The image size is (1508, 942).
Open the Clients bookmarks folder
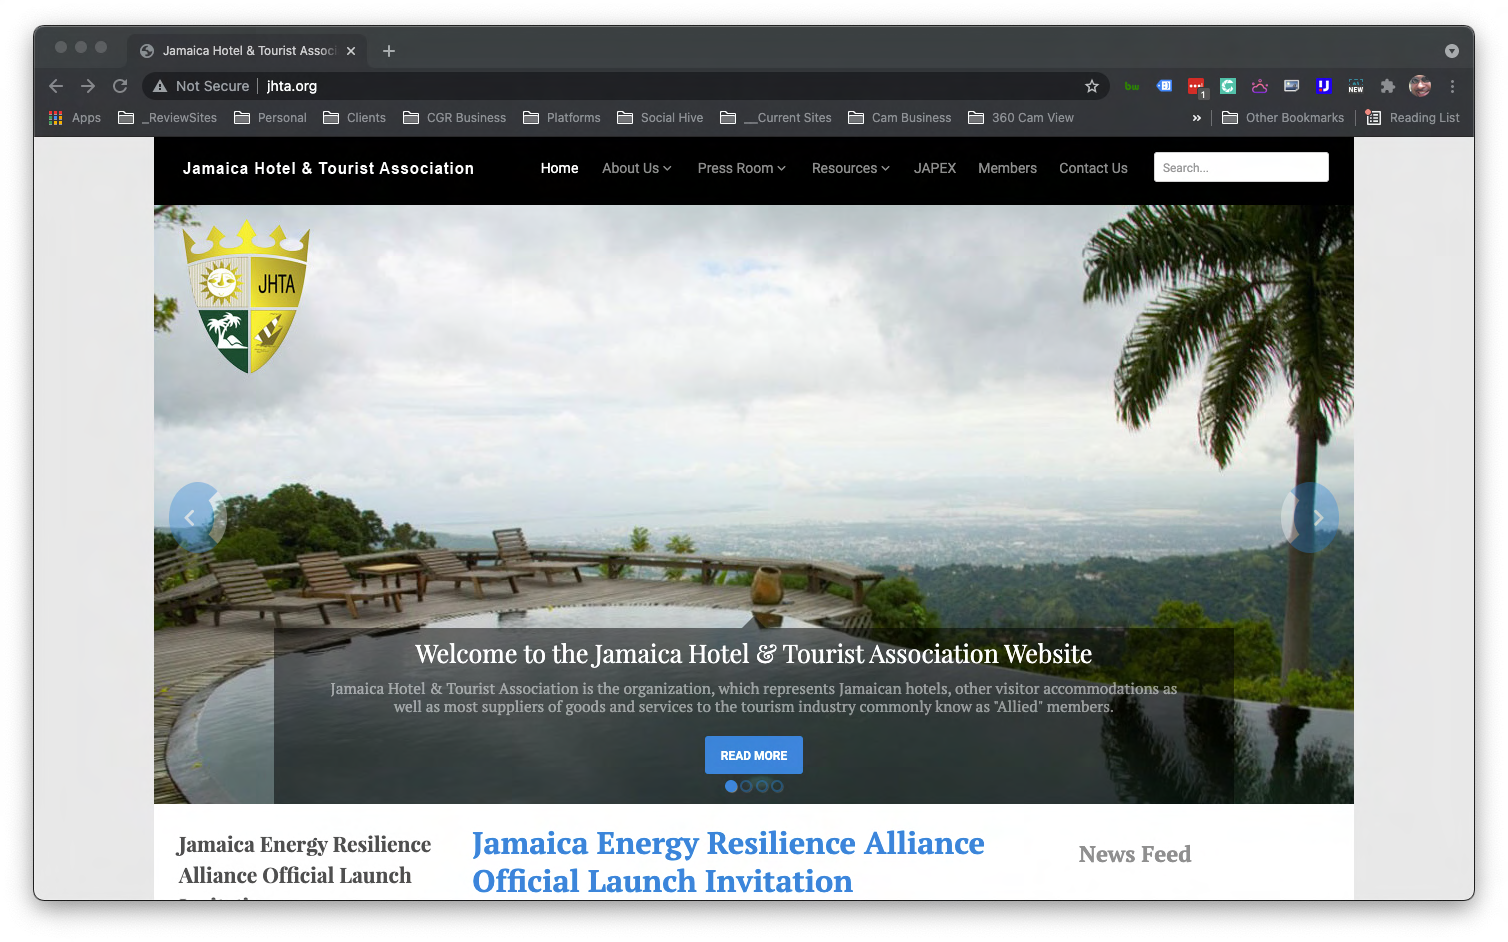pyautogui.click(x=354, y=118)
